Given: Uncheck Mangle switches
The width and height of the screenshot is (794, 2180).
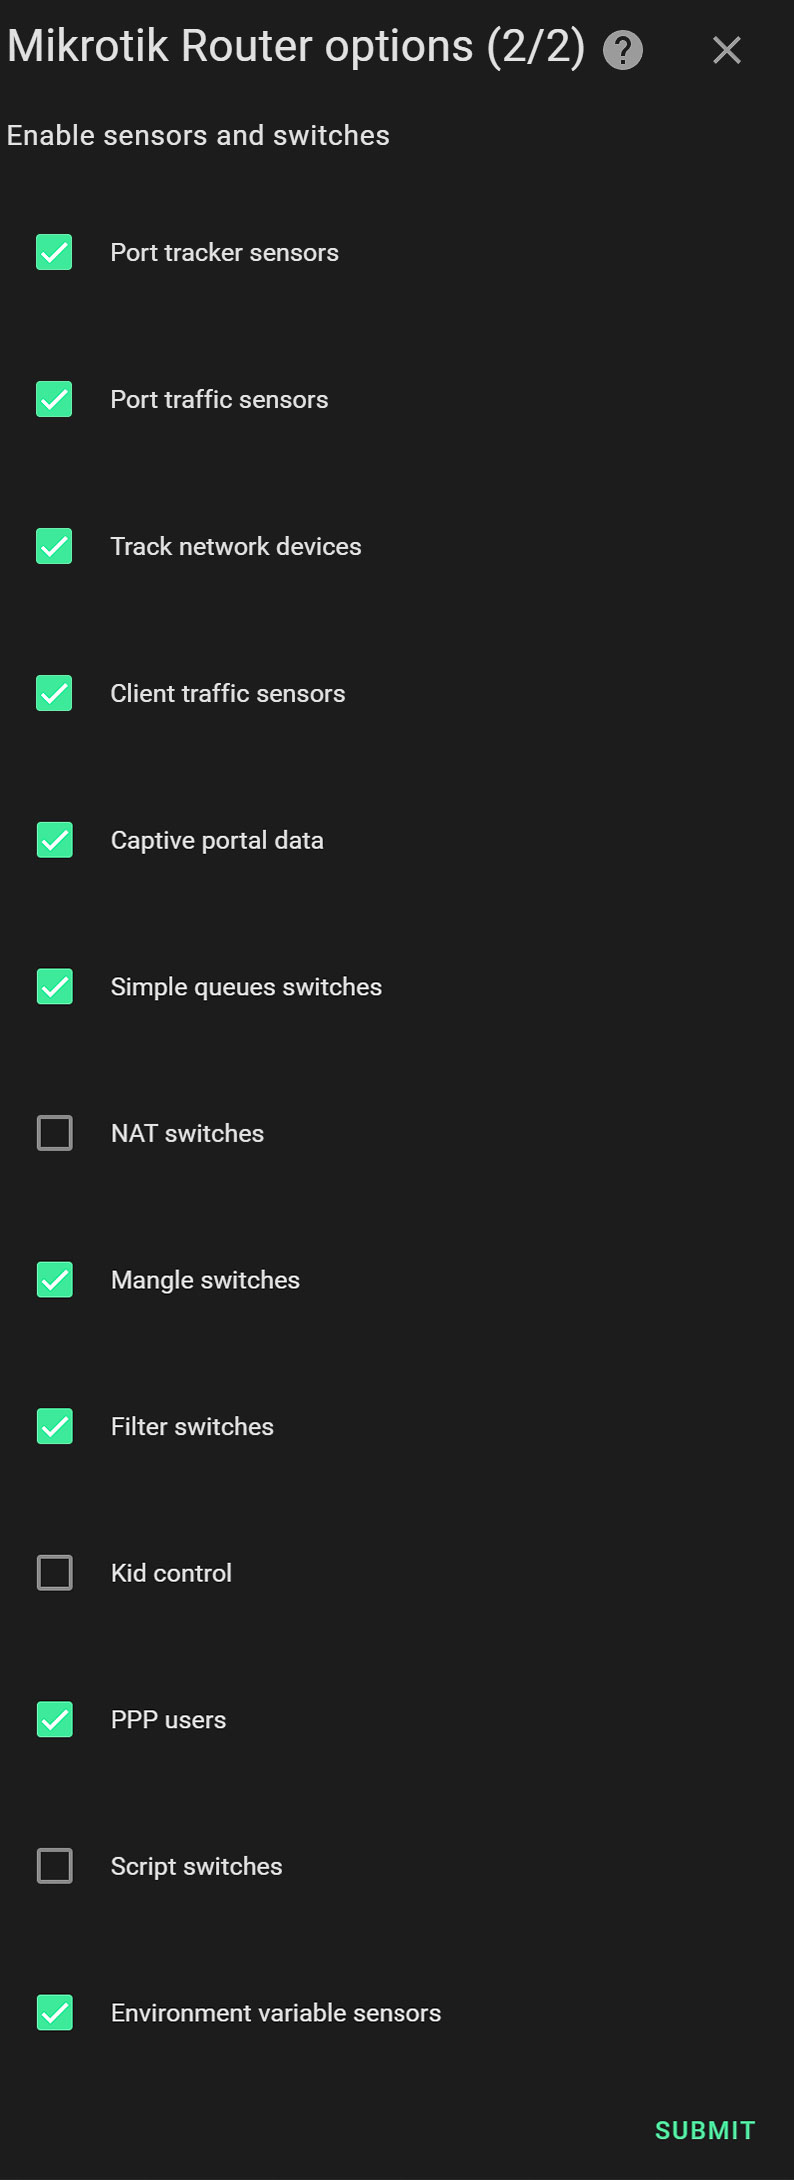Looking at the screenshot, I should (x=53, y=1280).
